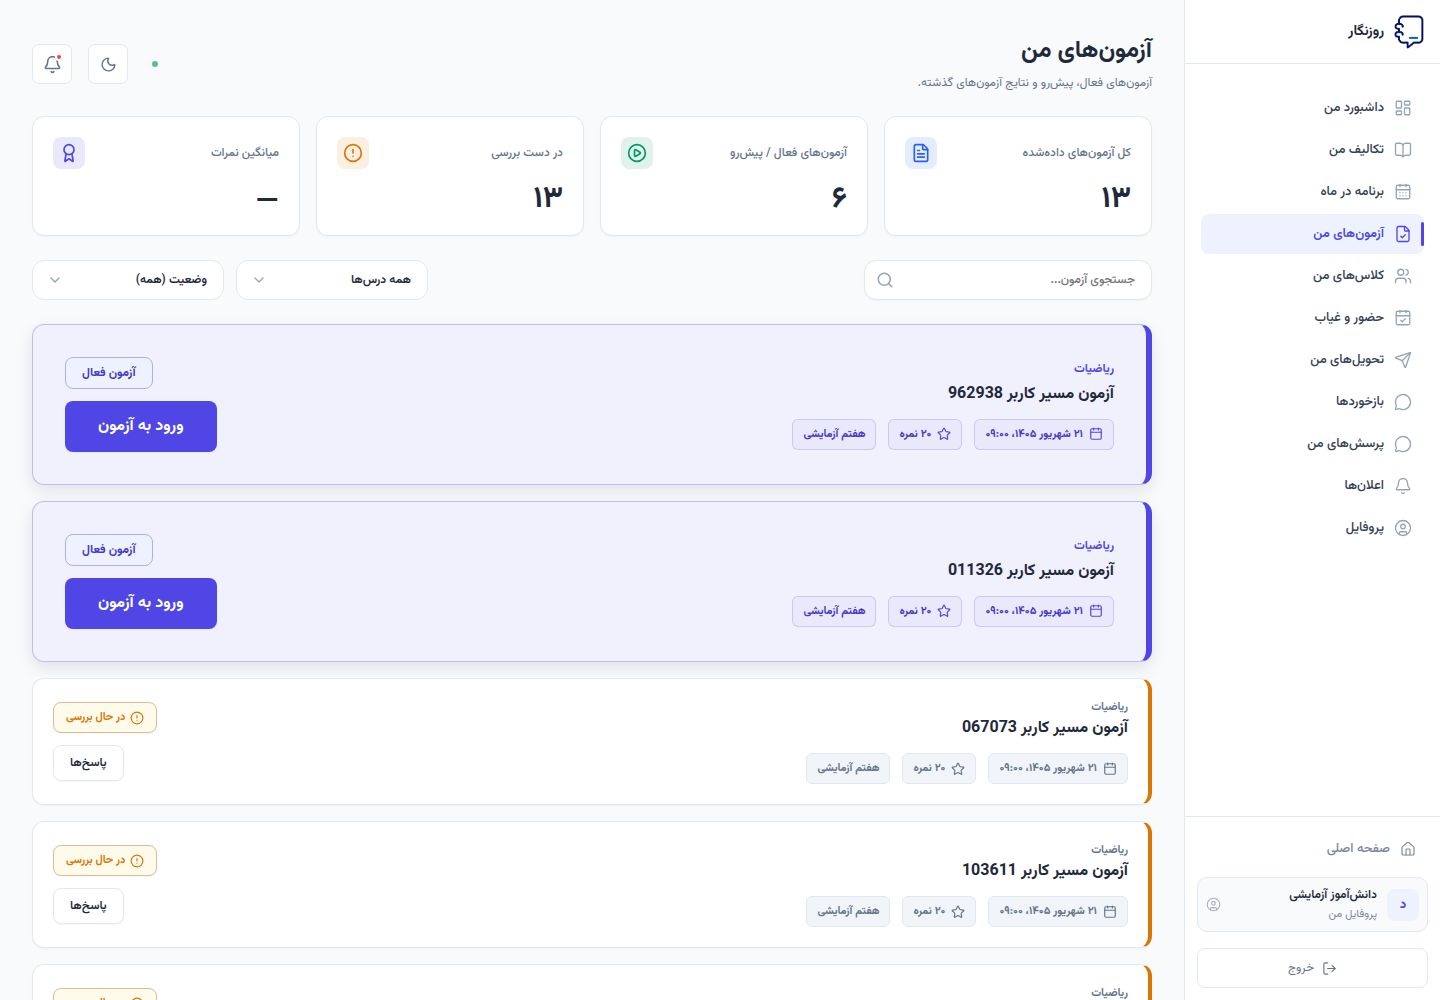This screenshot has height=1000, width=1440.
Task: Click the document icon on کل آزمون‌های داده‌شده card
Action: click(x=921, y=153)
